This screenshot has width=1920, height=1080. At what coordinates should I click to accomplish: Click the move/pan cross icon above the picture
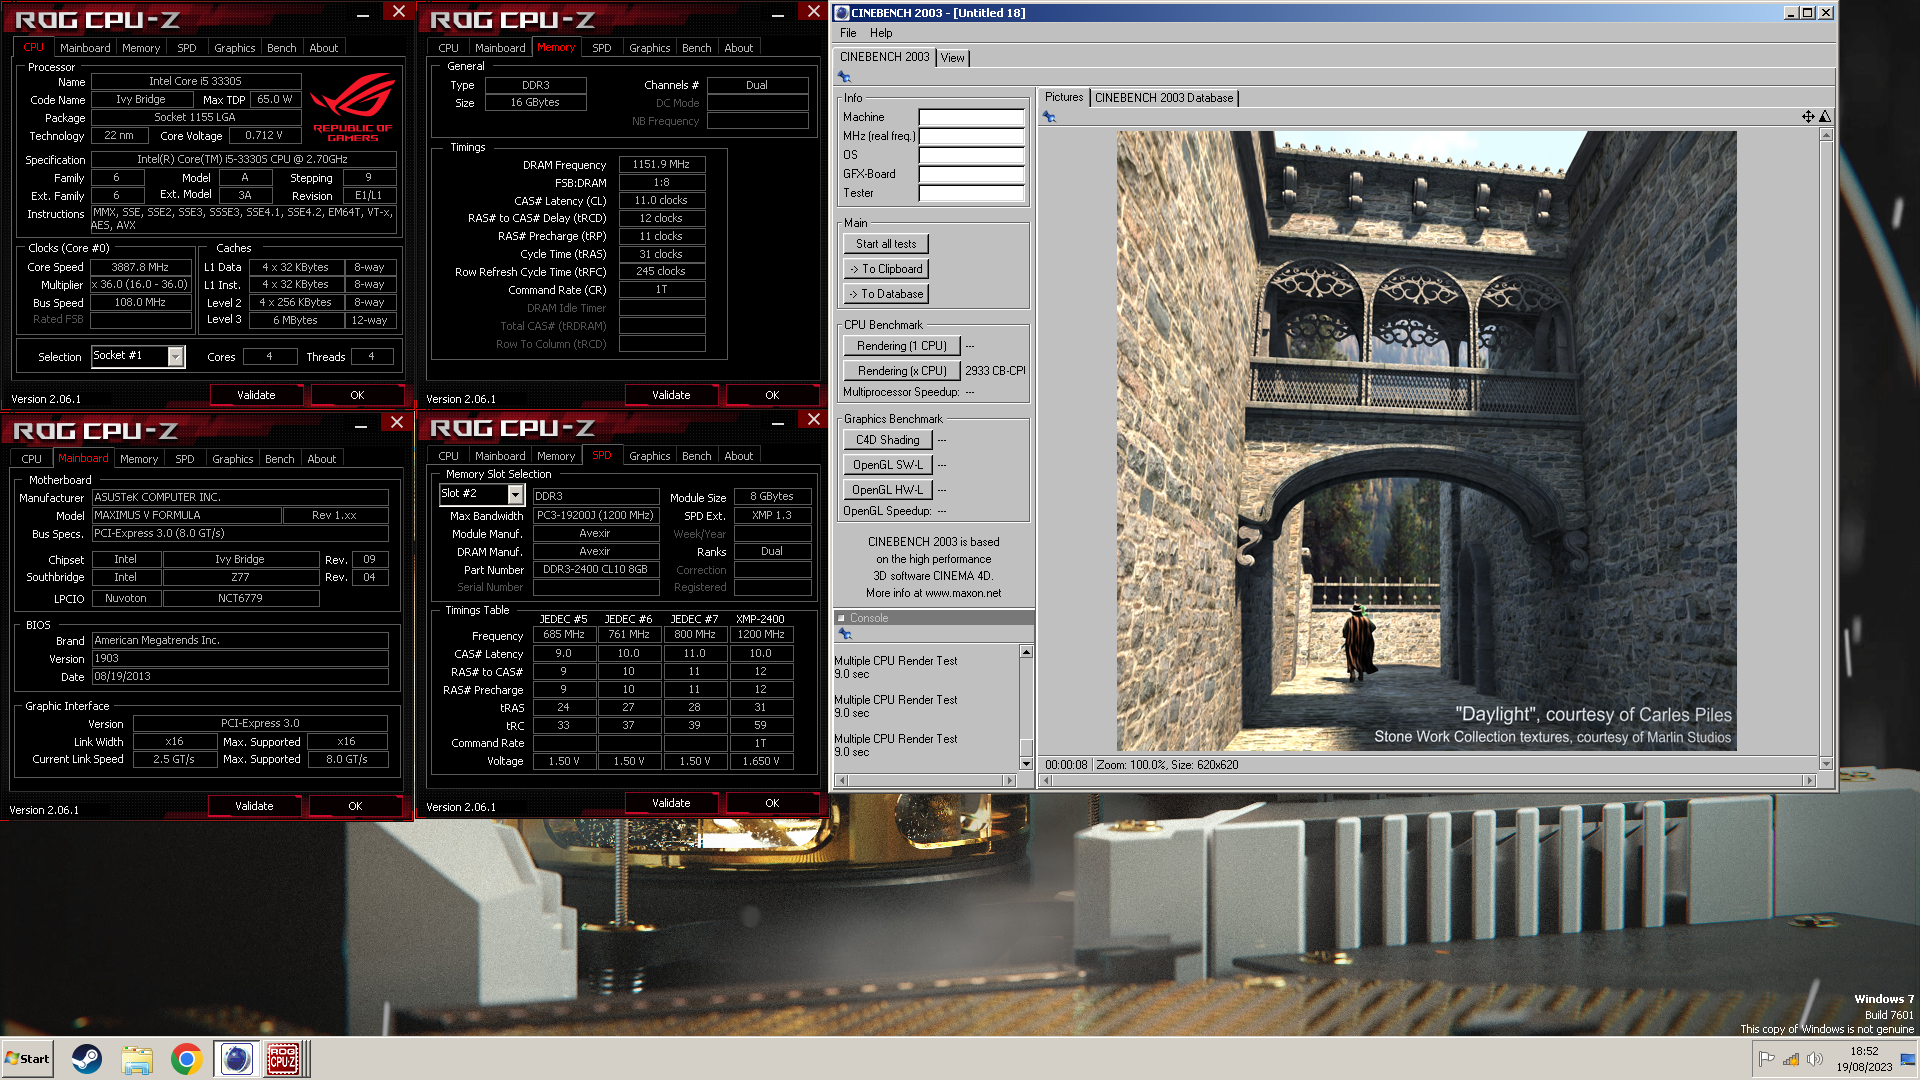(x=1808, y=117)
